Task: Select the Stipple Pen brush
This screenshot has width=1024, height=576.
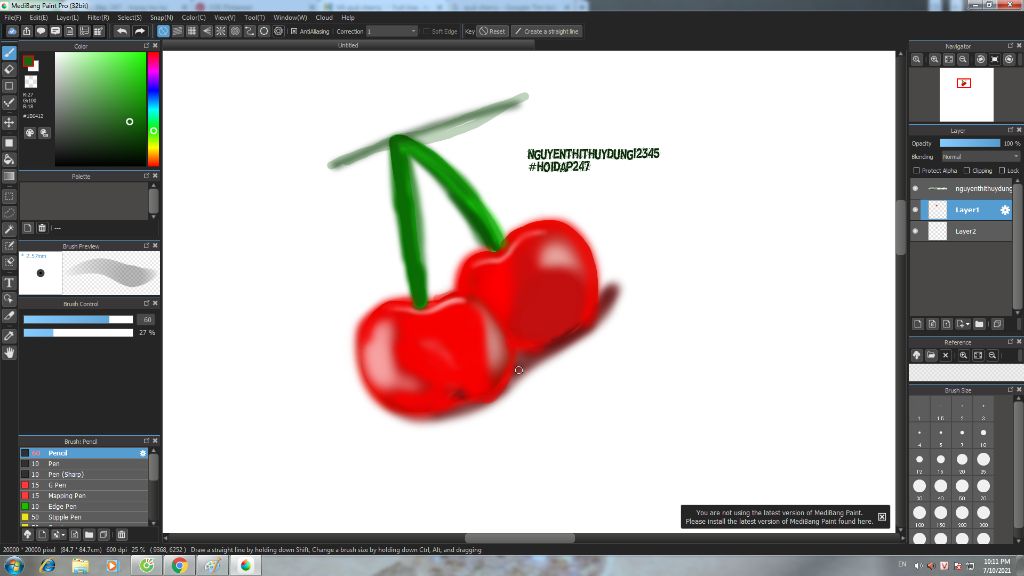Action: pos(84,517)
